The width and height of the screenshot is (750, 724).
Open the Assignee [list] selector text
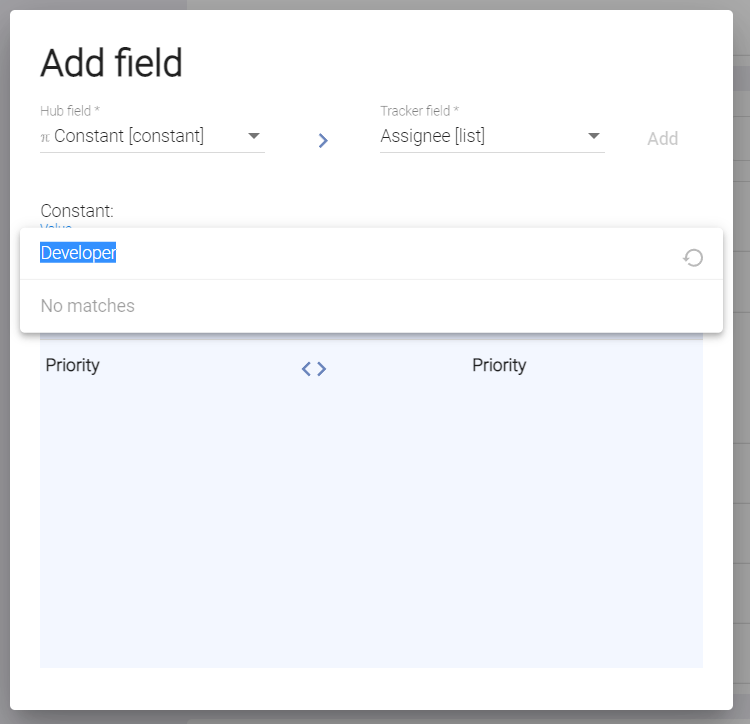click(432, 136)
